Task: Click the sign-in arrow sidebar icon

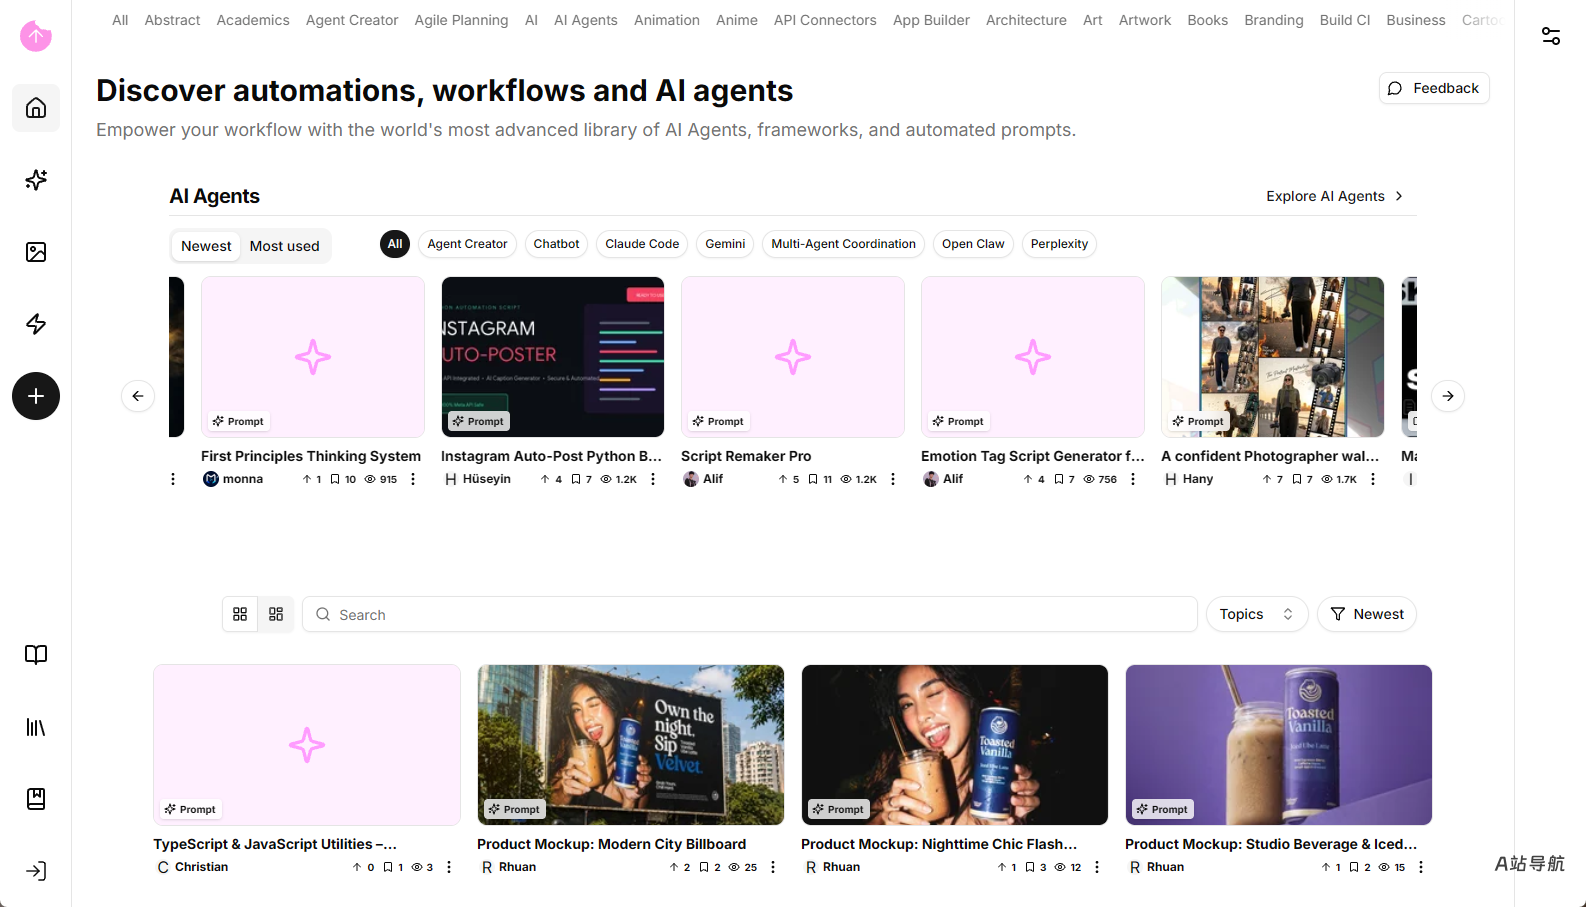Action: tap(36, 871)
